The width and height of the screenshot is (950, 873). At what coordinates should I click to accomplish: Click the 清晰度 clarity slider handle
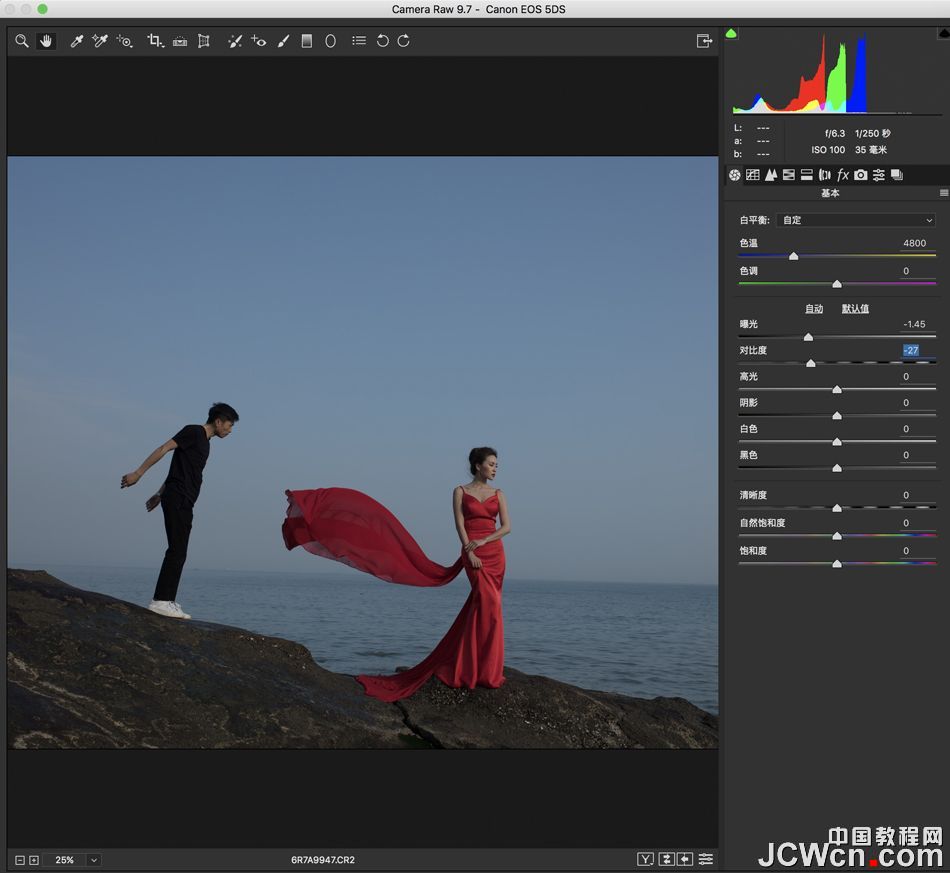click(x=837, y=508)
